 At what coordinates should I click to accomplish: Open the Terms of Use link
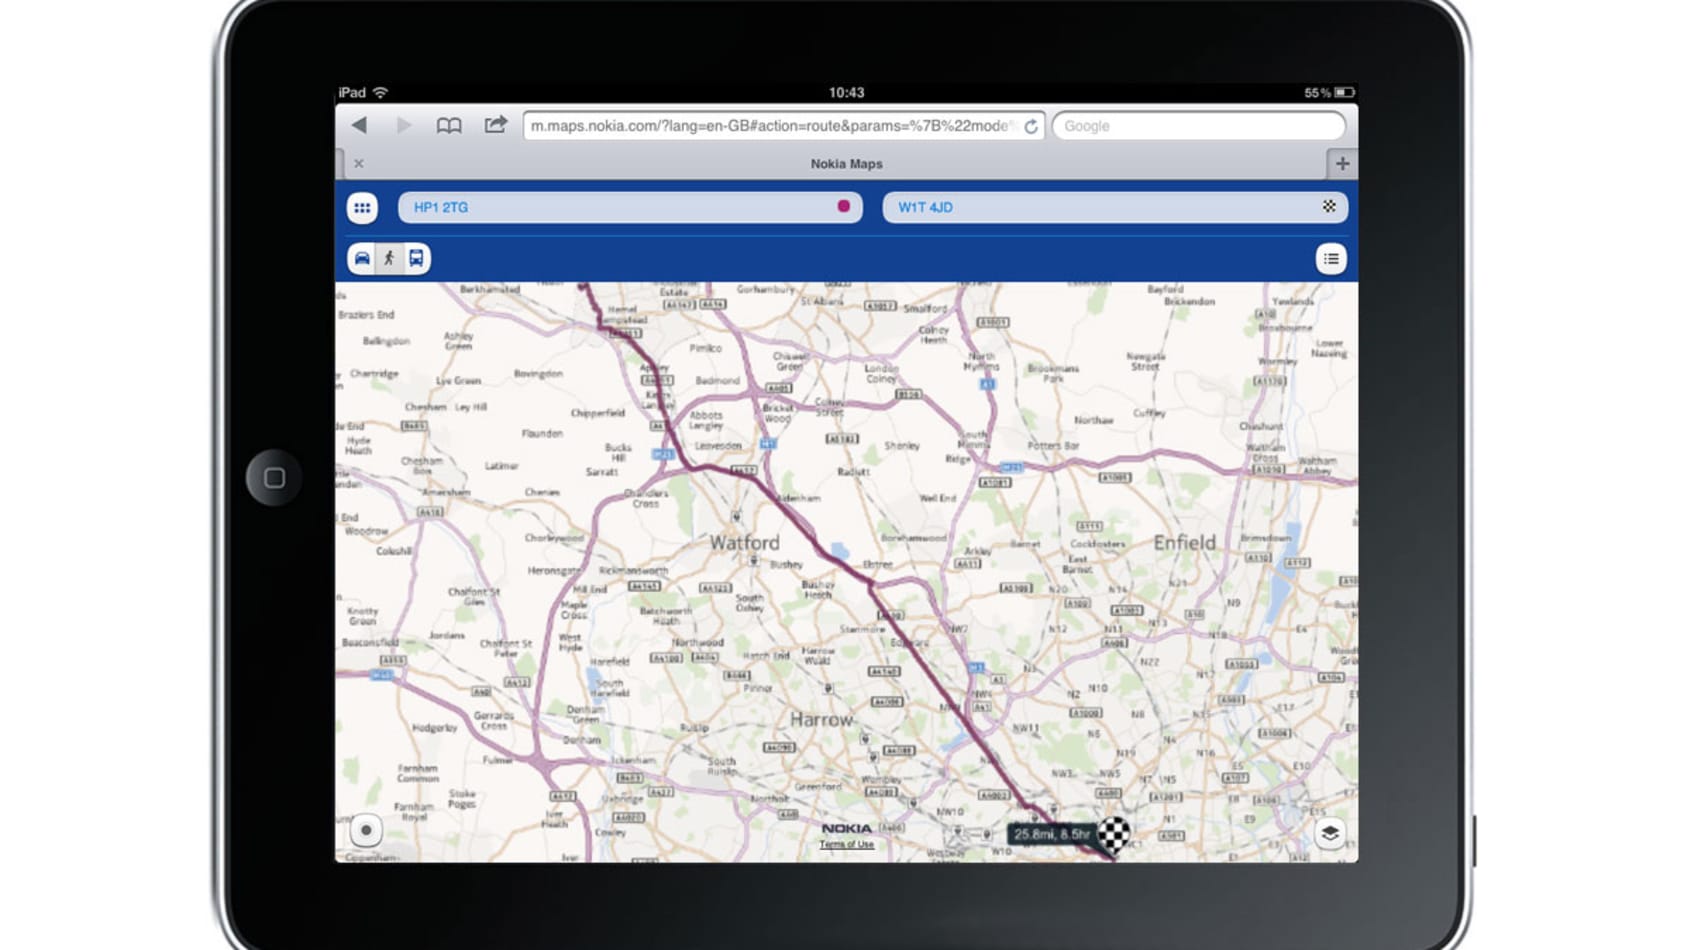click(x=846, y=844)
